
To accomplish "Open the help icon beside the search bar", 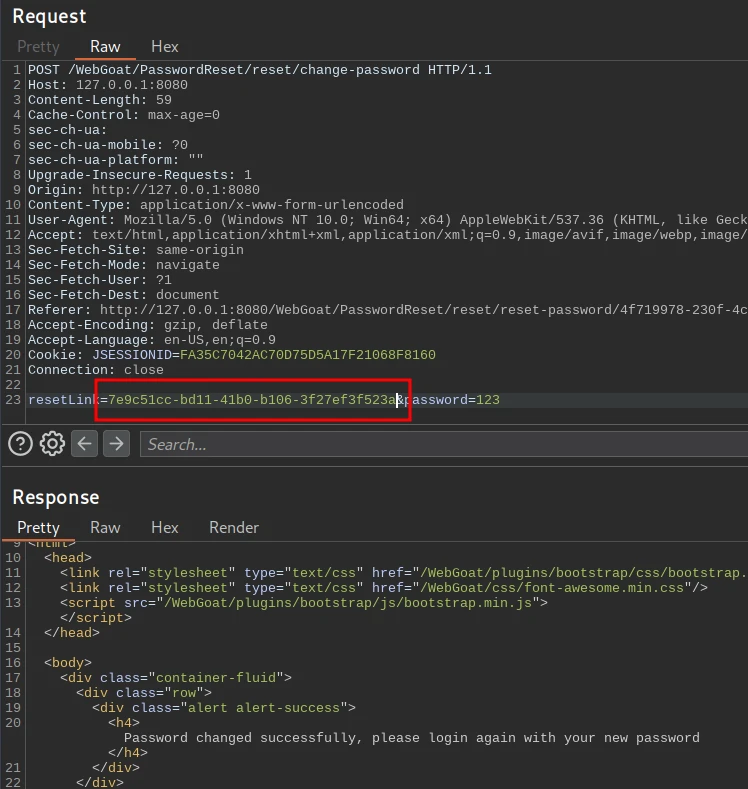I will (20, 443).
